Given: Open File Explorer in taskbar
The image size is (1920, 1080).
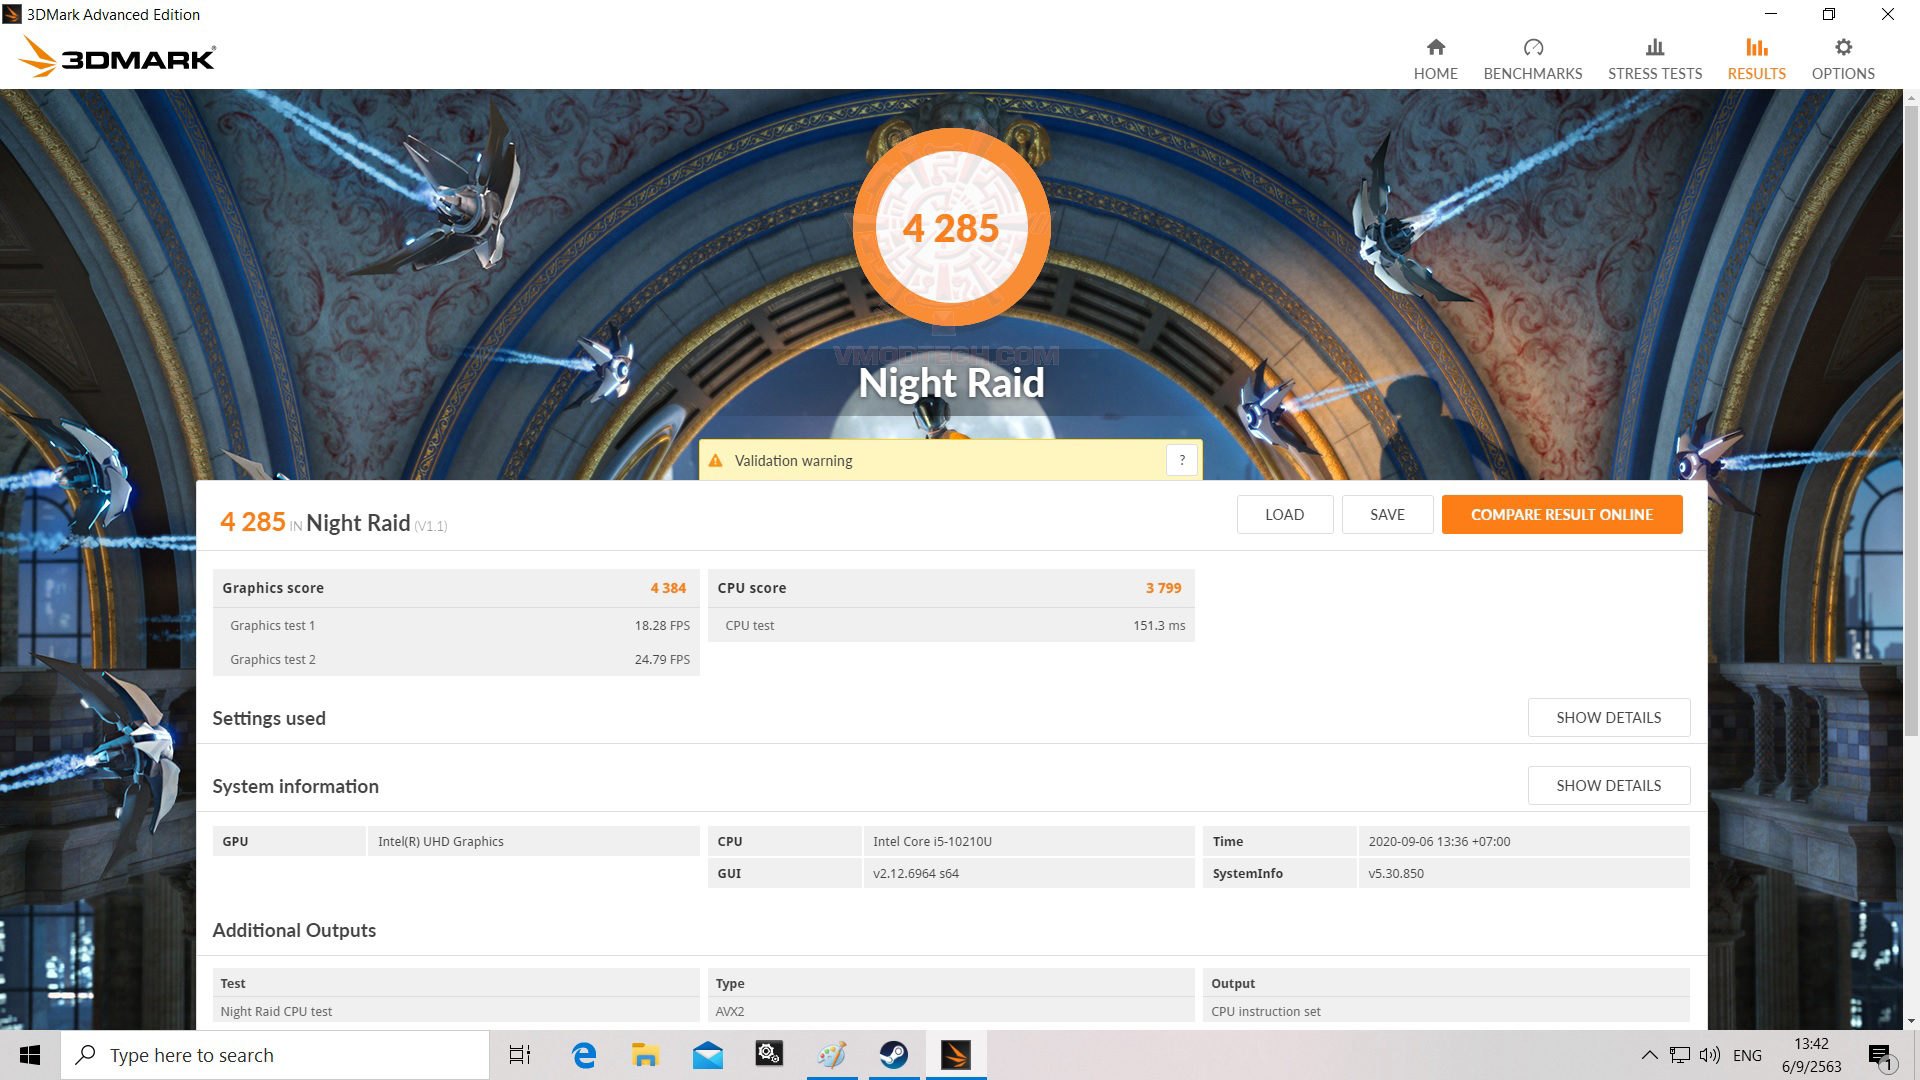Looking at the screenshot, I should (x=645, y=1055).
